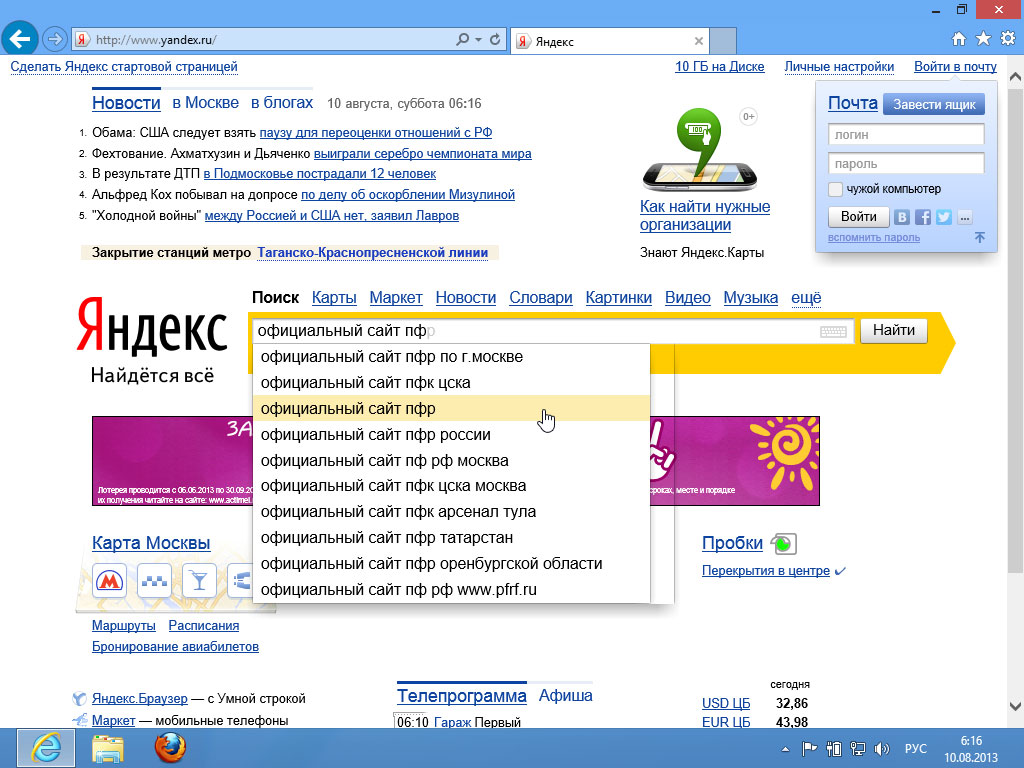Click the traffic light status icon
This screenshot has width=1024, height=768.
(784, 543)
